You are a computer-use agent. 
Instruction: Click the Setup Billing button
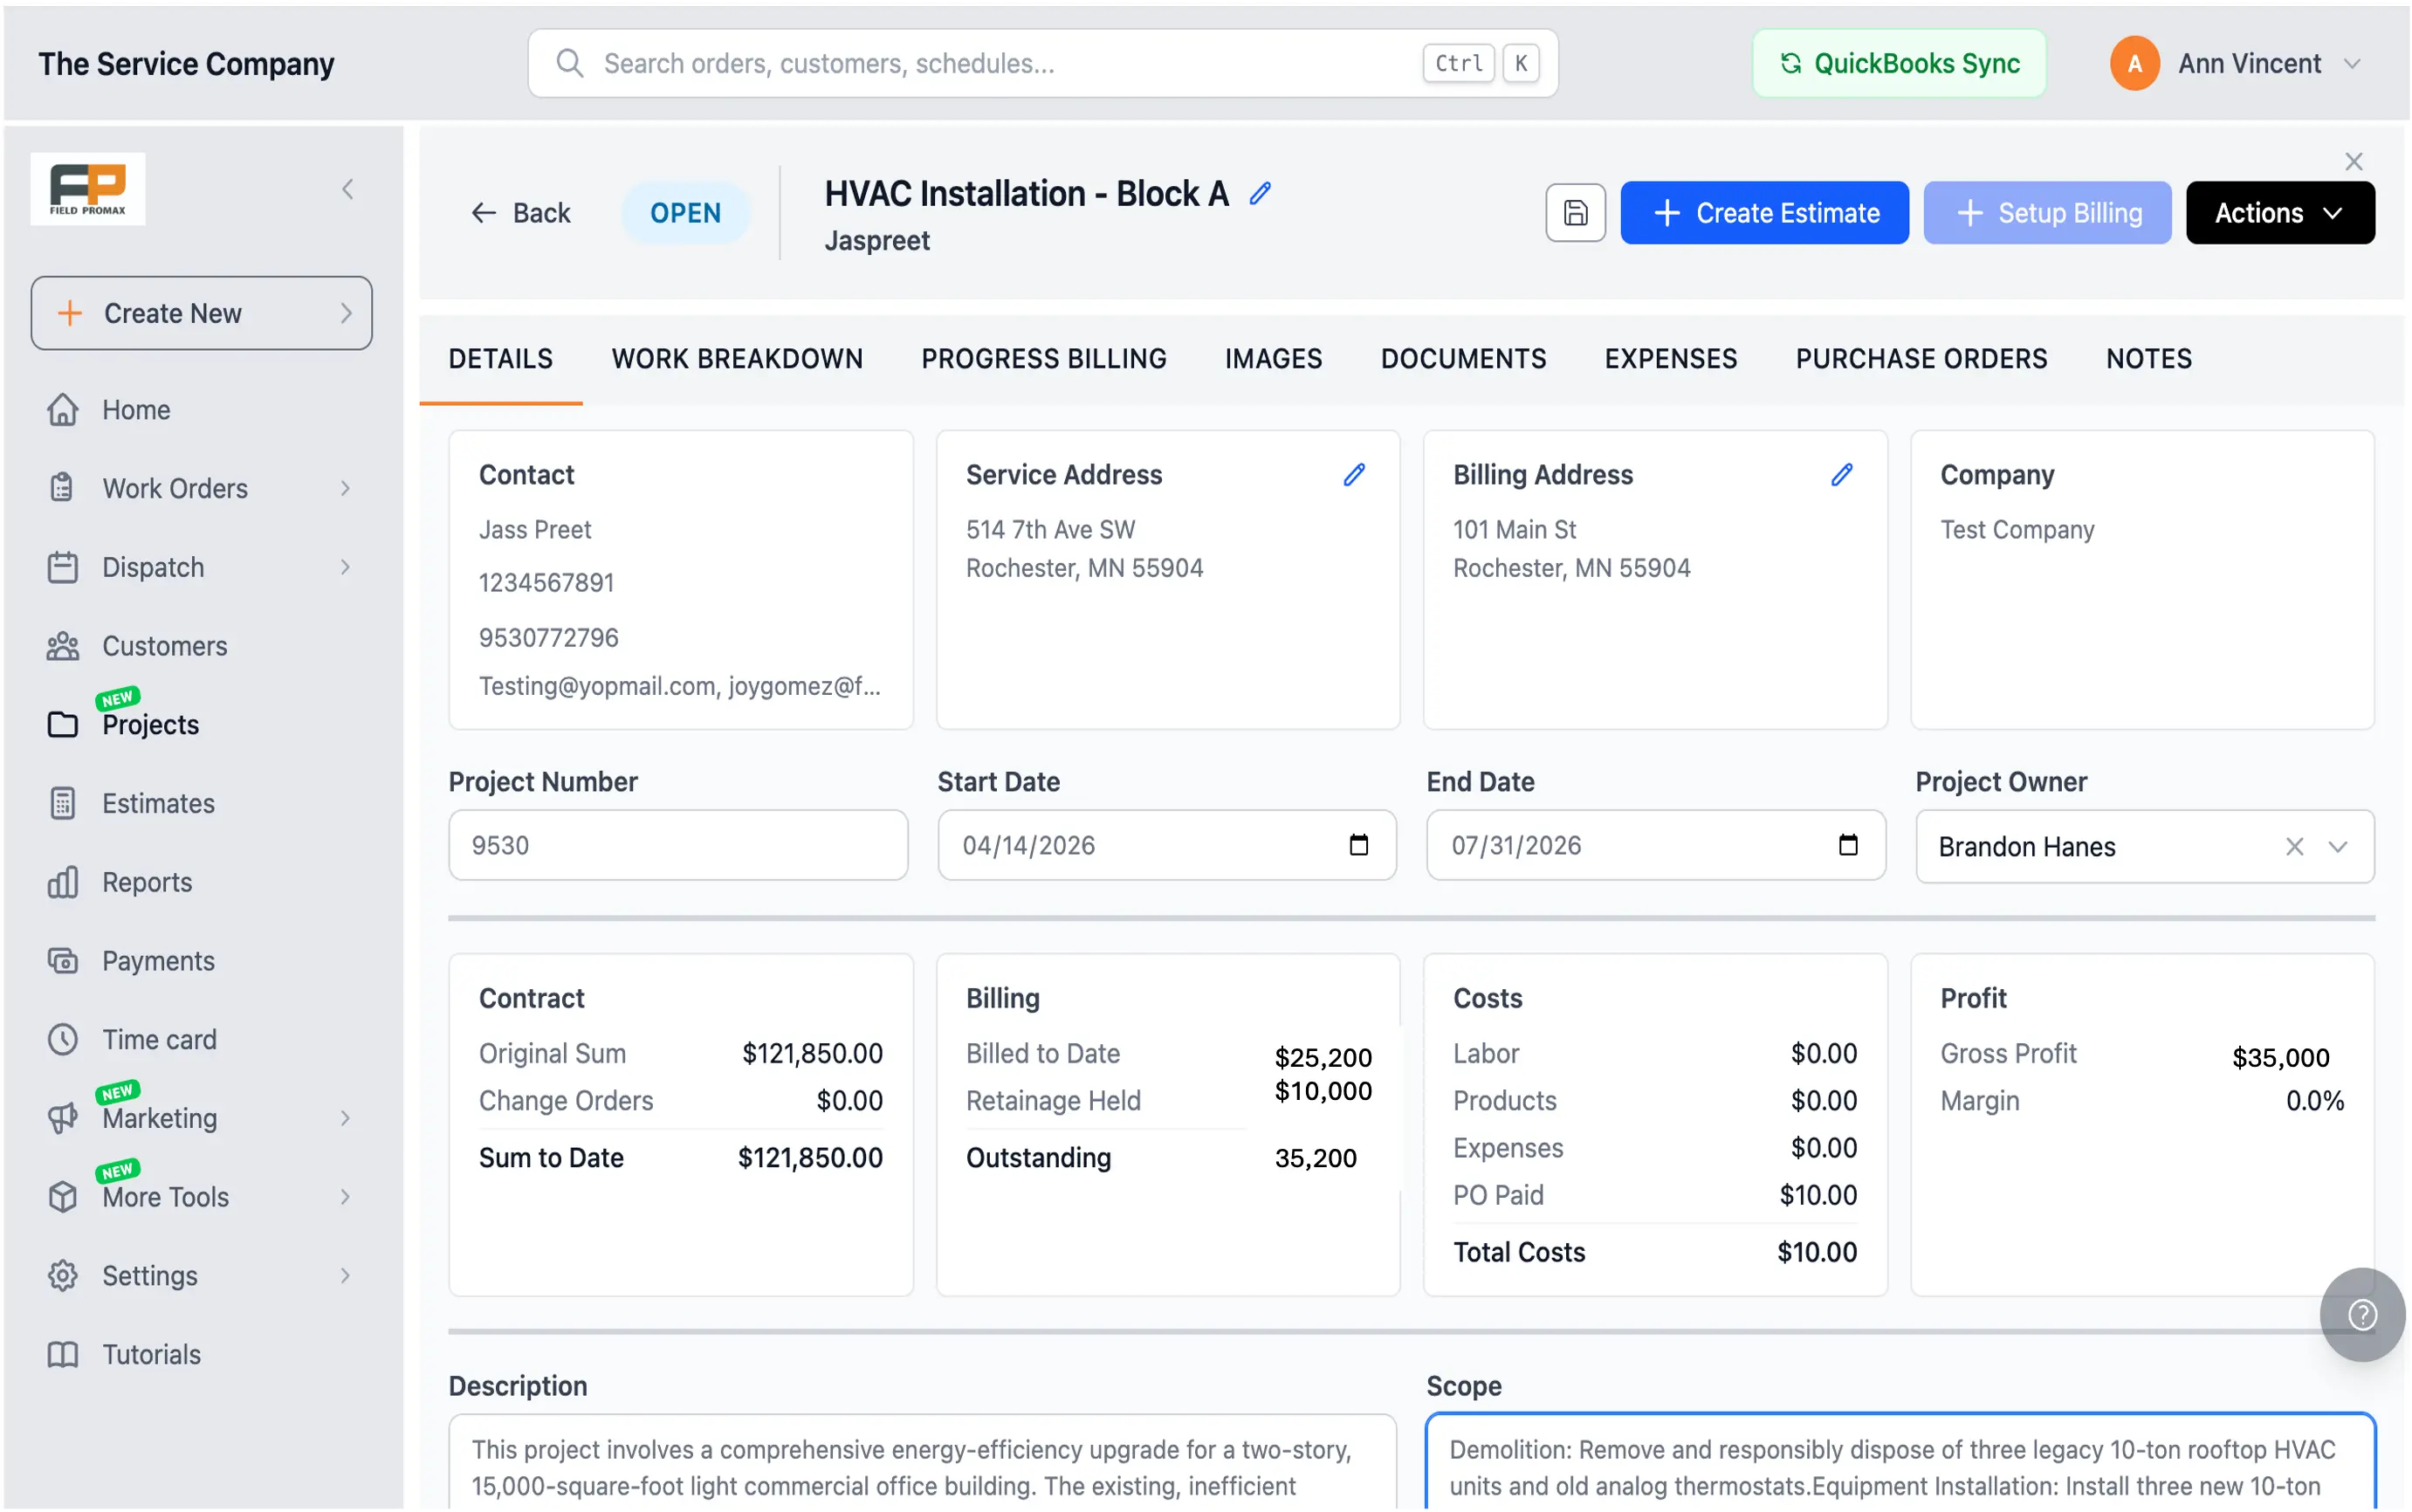(x=2046, y=212)
